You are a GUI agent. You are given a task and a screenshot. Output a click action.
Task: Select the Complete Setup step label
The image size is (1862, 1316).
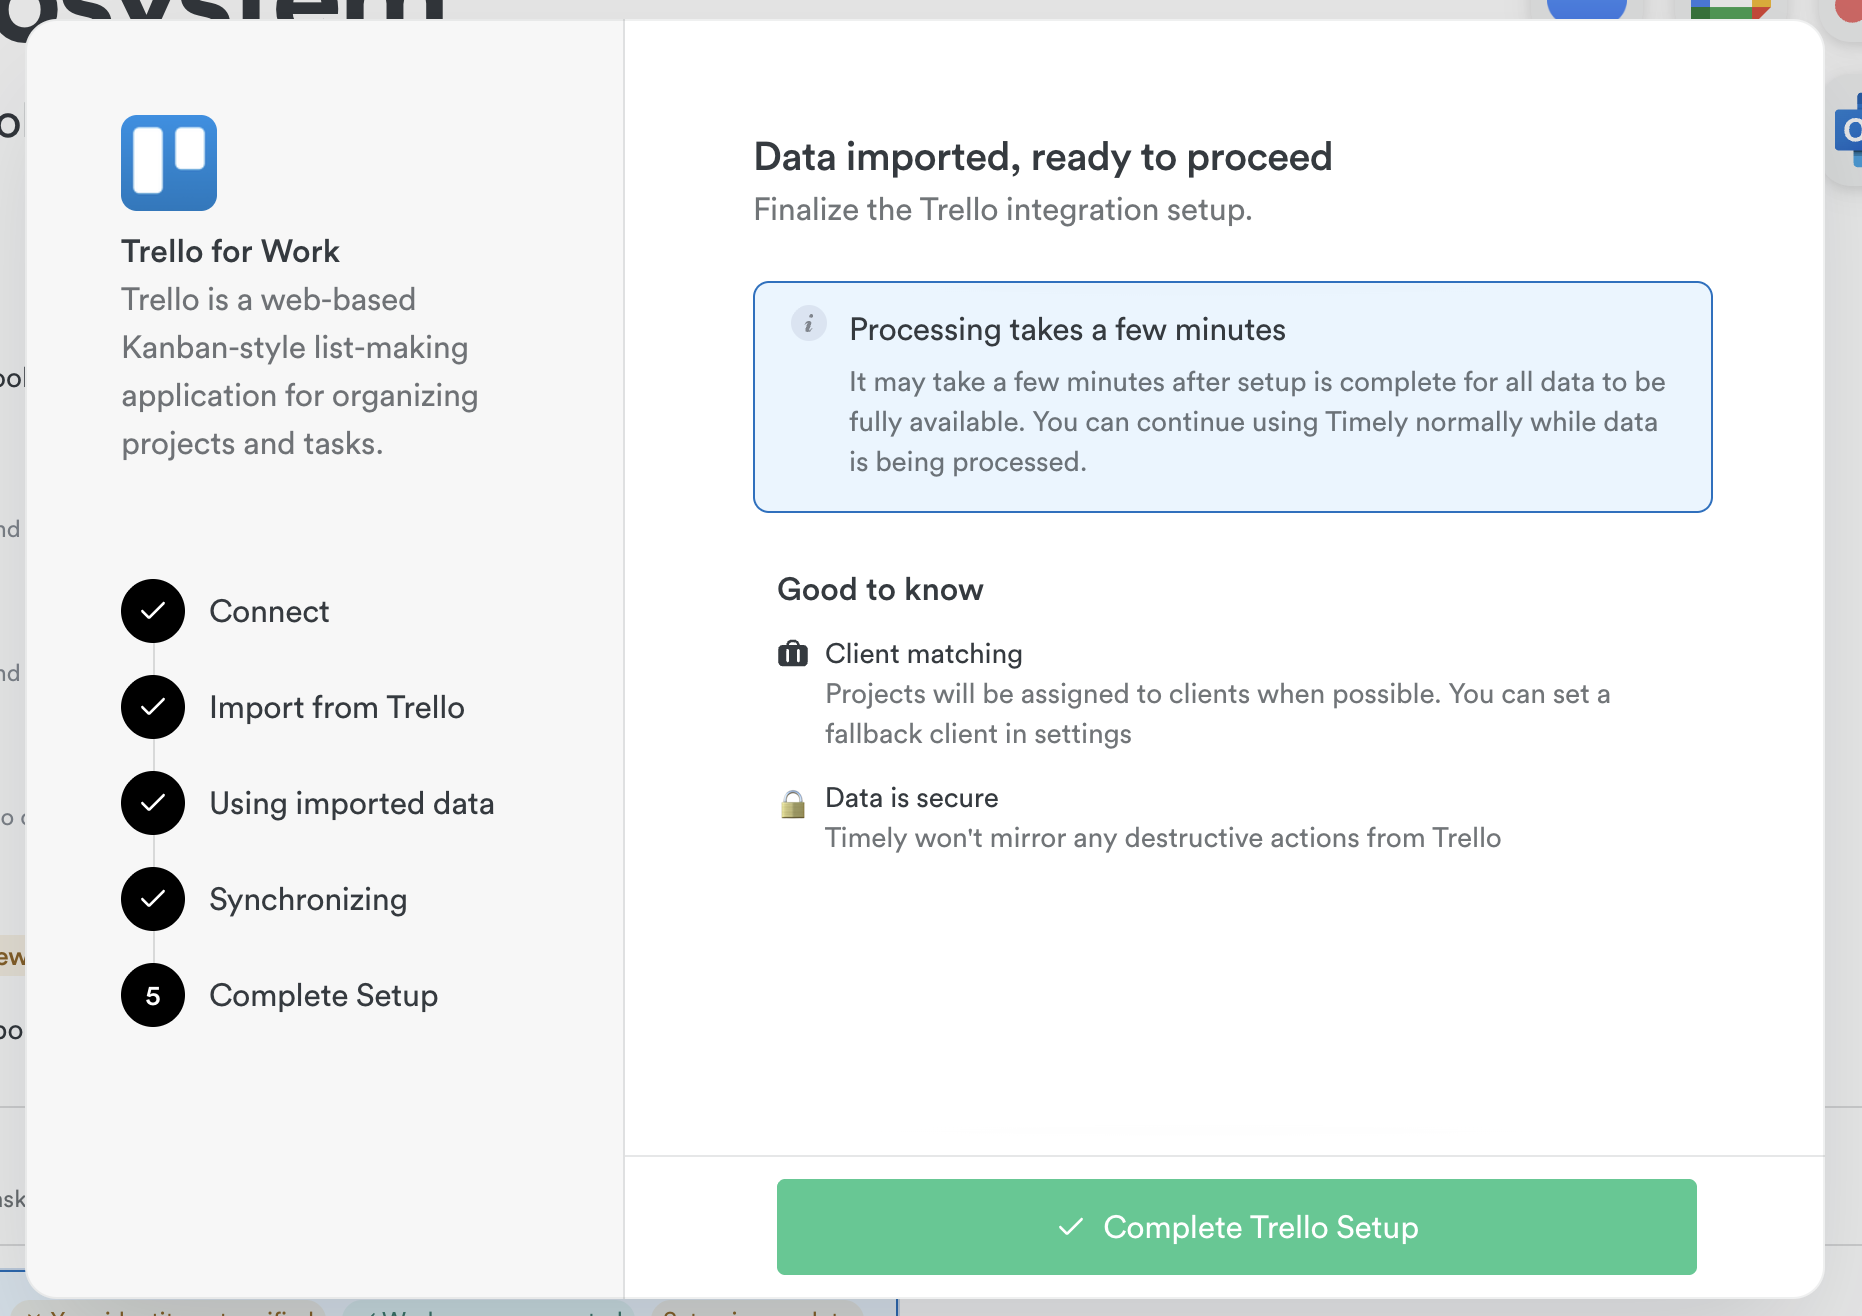[323, 995]
